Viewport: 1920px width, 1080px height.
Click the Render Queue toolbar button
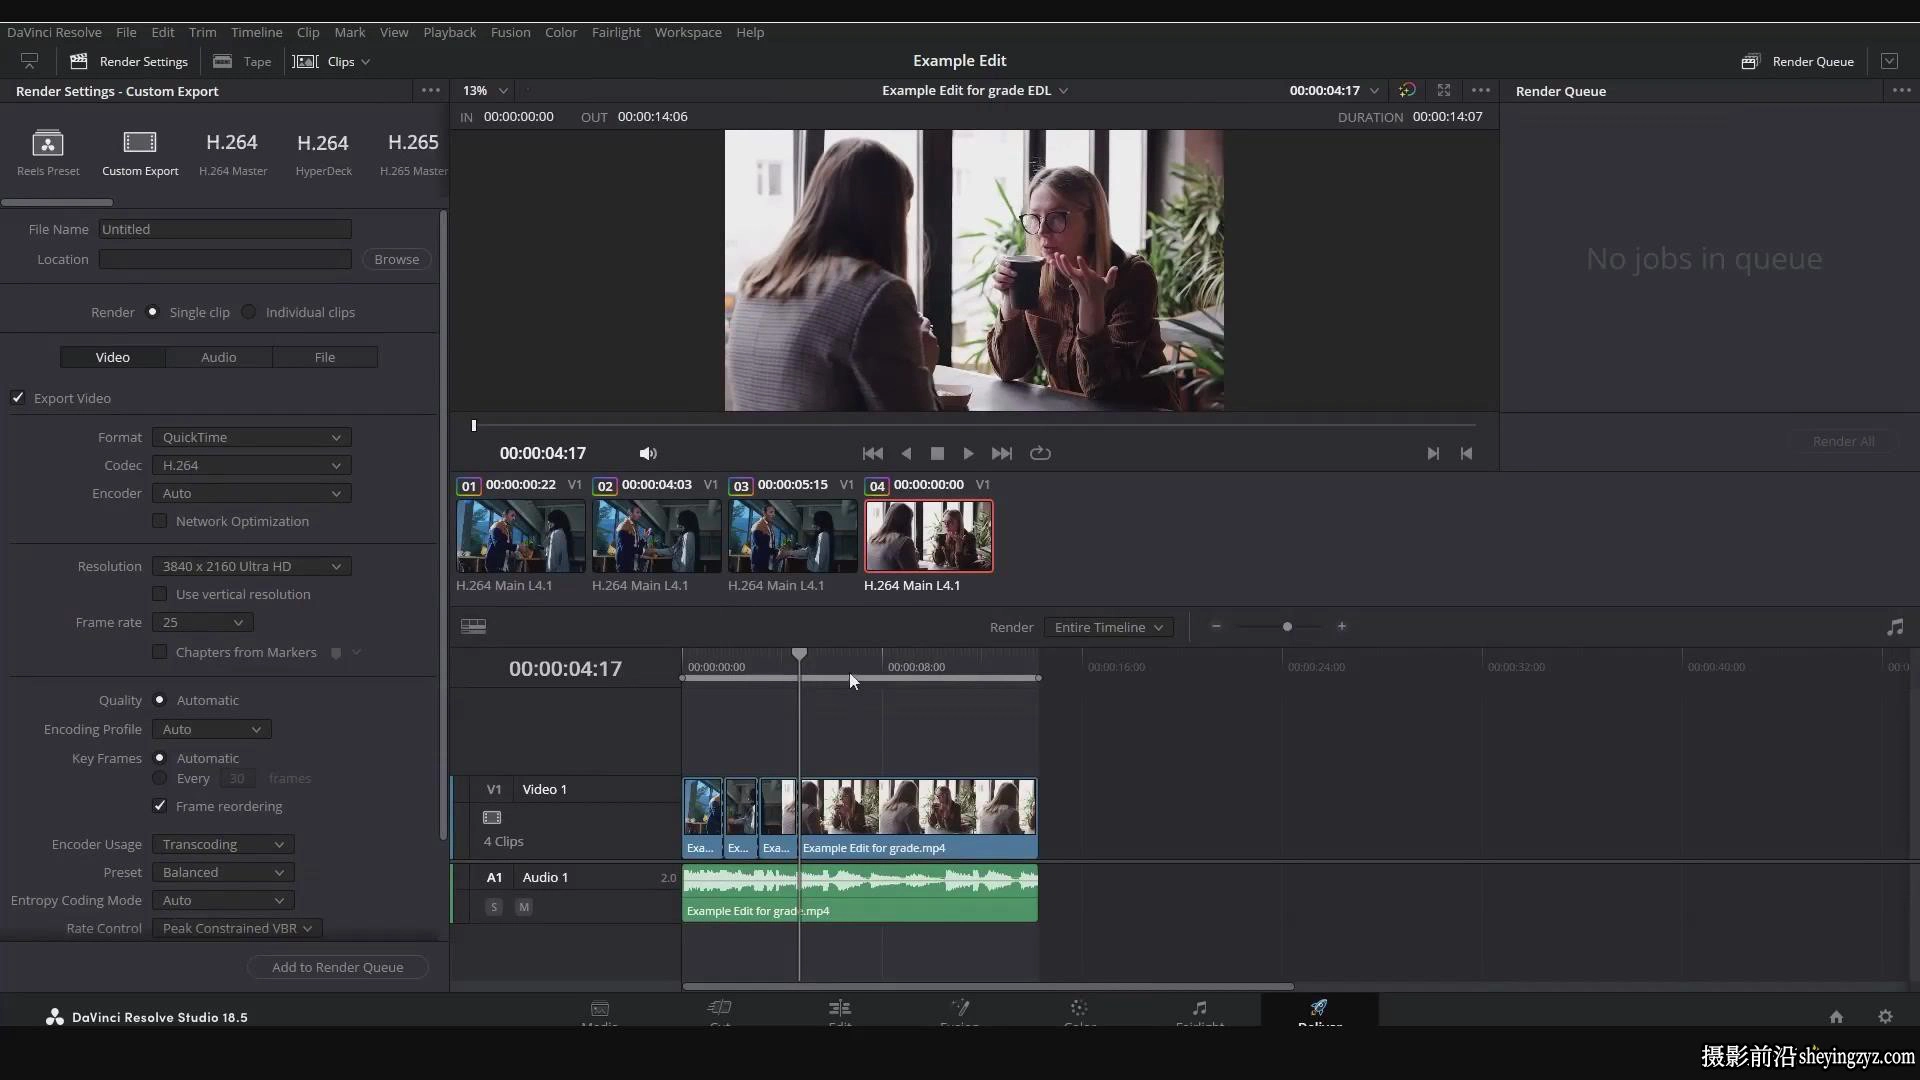(1798, 61)
